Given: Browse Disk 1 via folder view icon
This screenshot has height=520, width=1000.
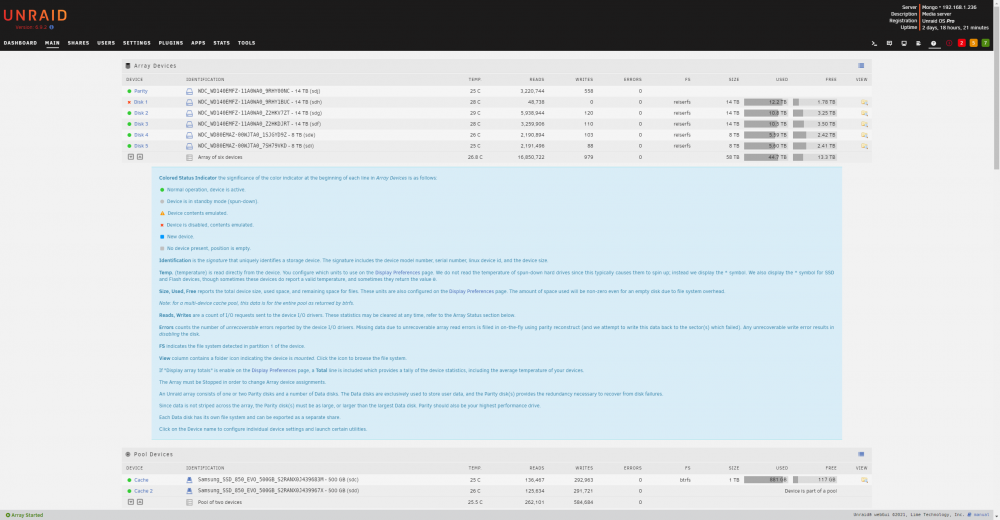Looking at the screenshot, I should 864,102.
